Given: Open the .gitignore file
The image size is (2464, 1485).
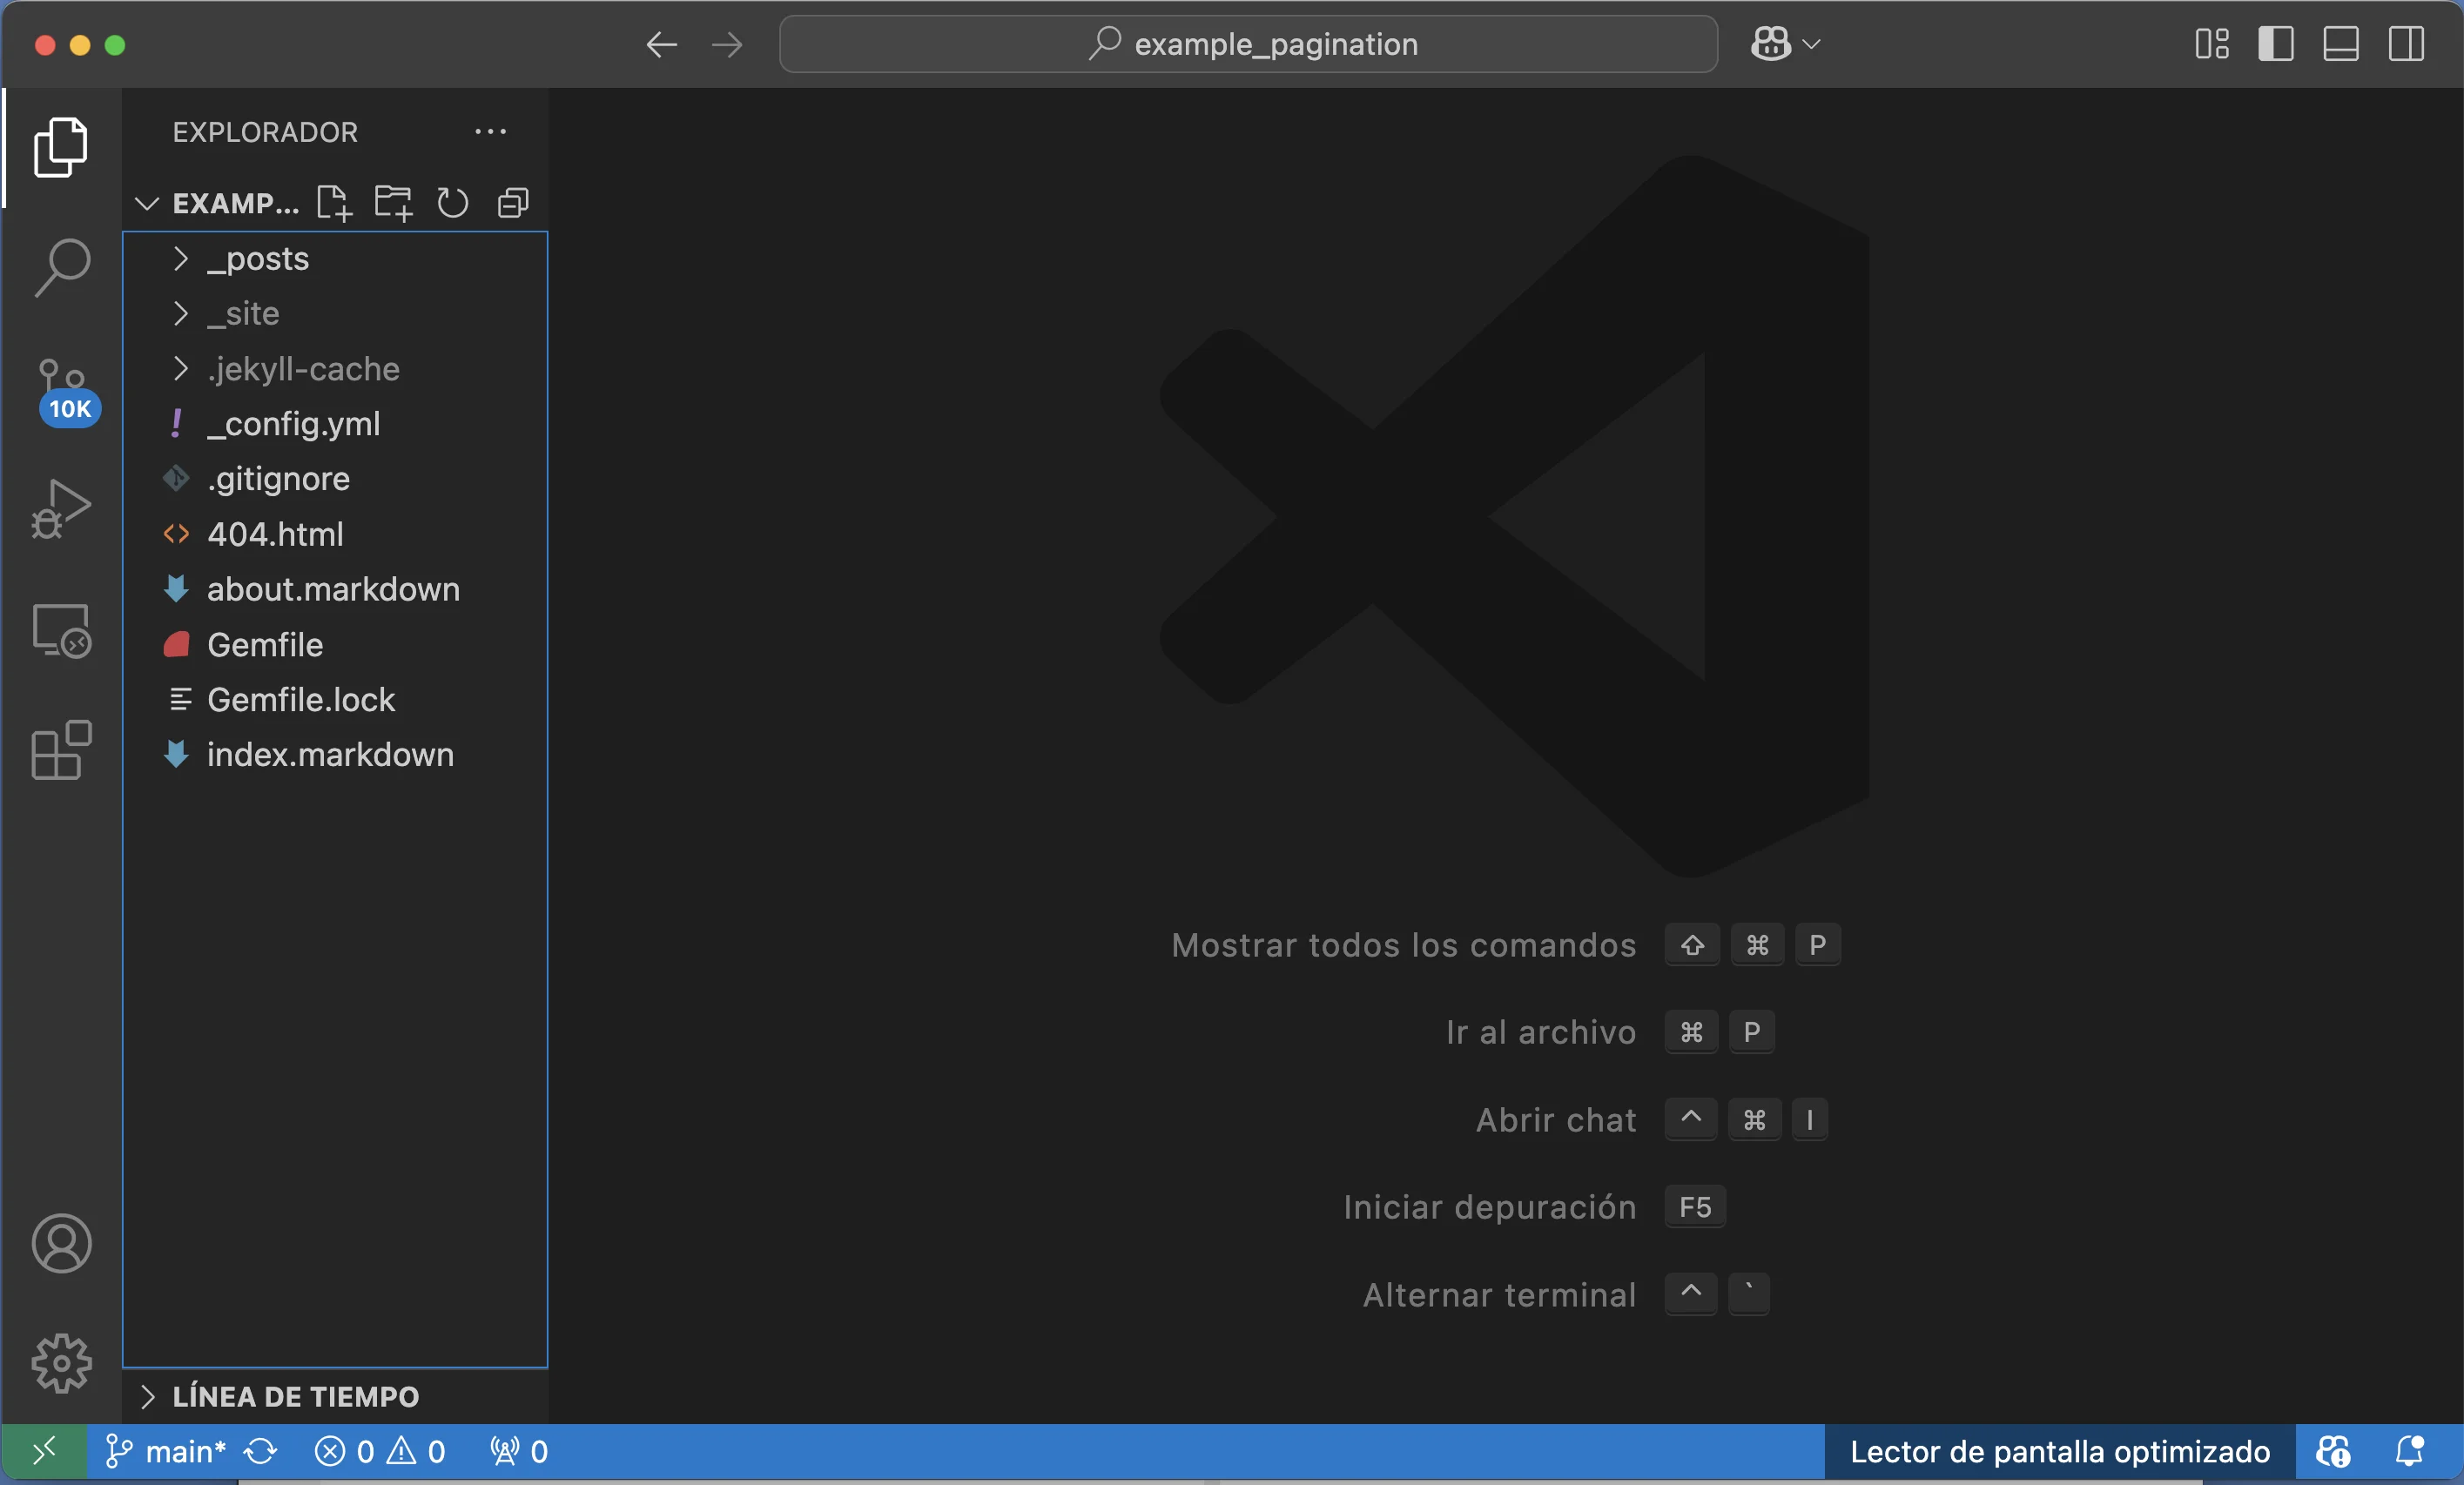Looking at the screenshot, I should tap(335, 479).
